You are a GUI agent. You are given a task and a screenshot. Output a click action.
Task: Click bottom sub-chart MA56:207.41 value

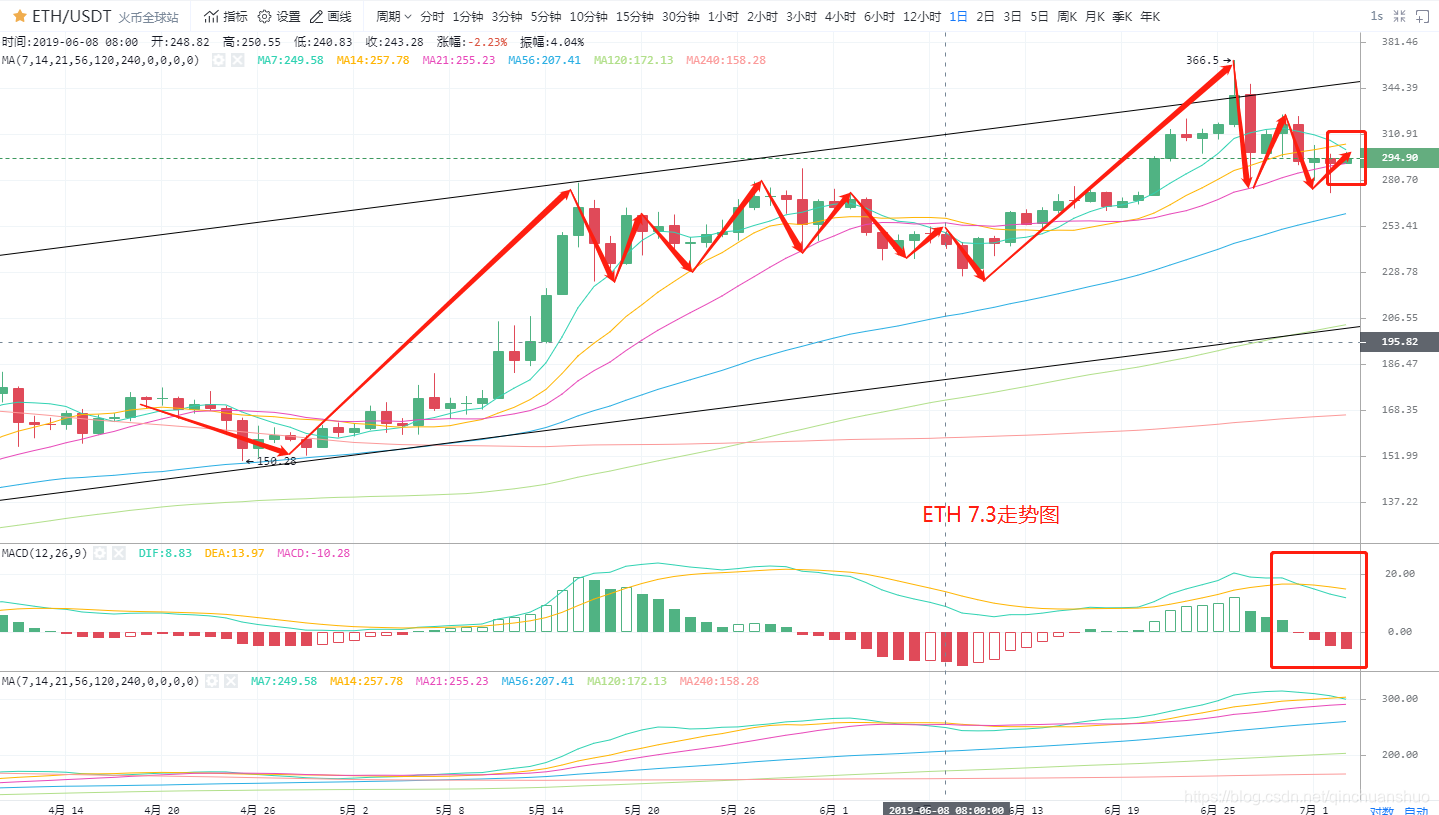pos(538,681)
